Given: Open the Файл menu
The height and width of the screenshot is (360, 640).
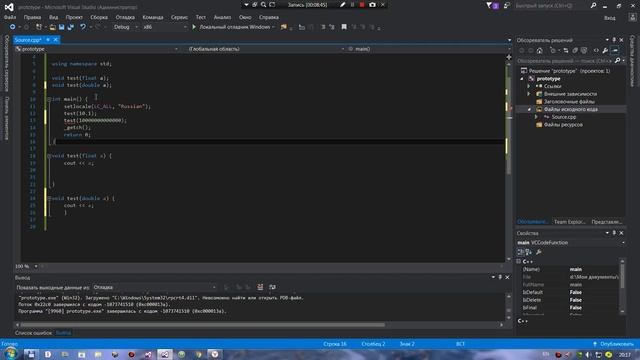Looking at the screenshot, I should [10, 17].
